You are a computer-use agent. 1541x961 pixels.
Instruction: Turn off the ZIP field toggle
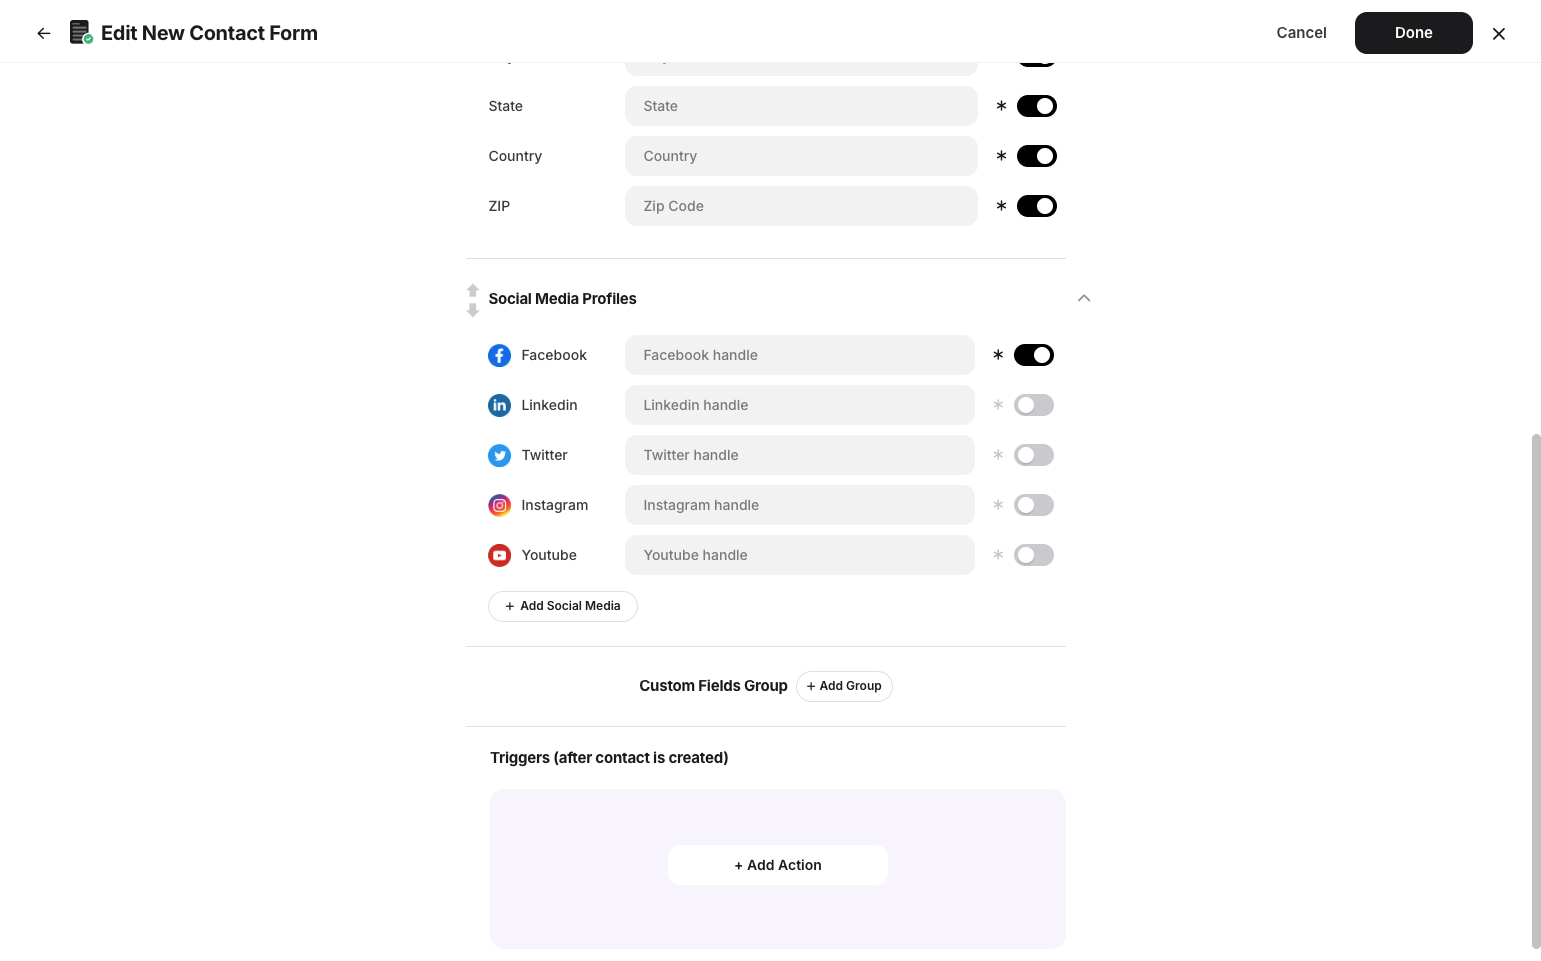1037,206
